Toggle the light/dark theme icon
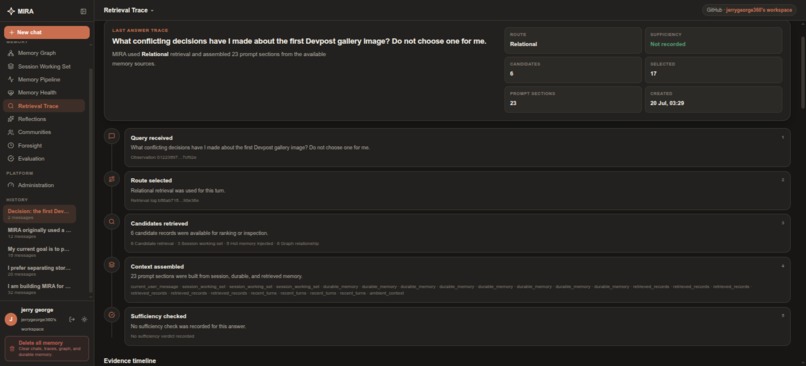This screenshot has height=366, width=806. [84, 319]
